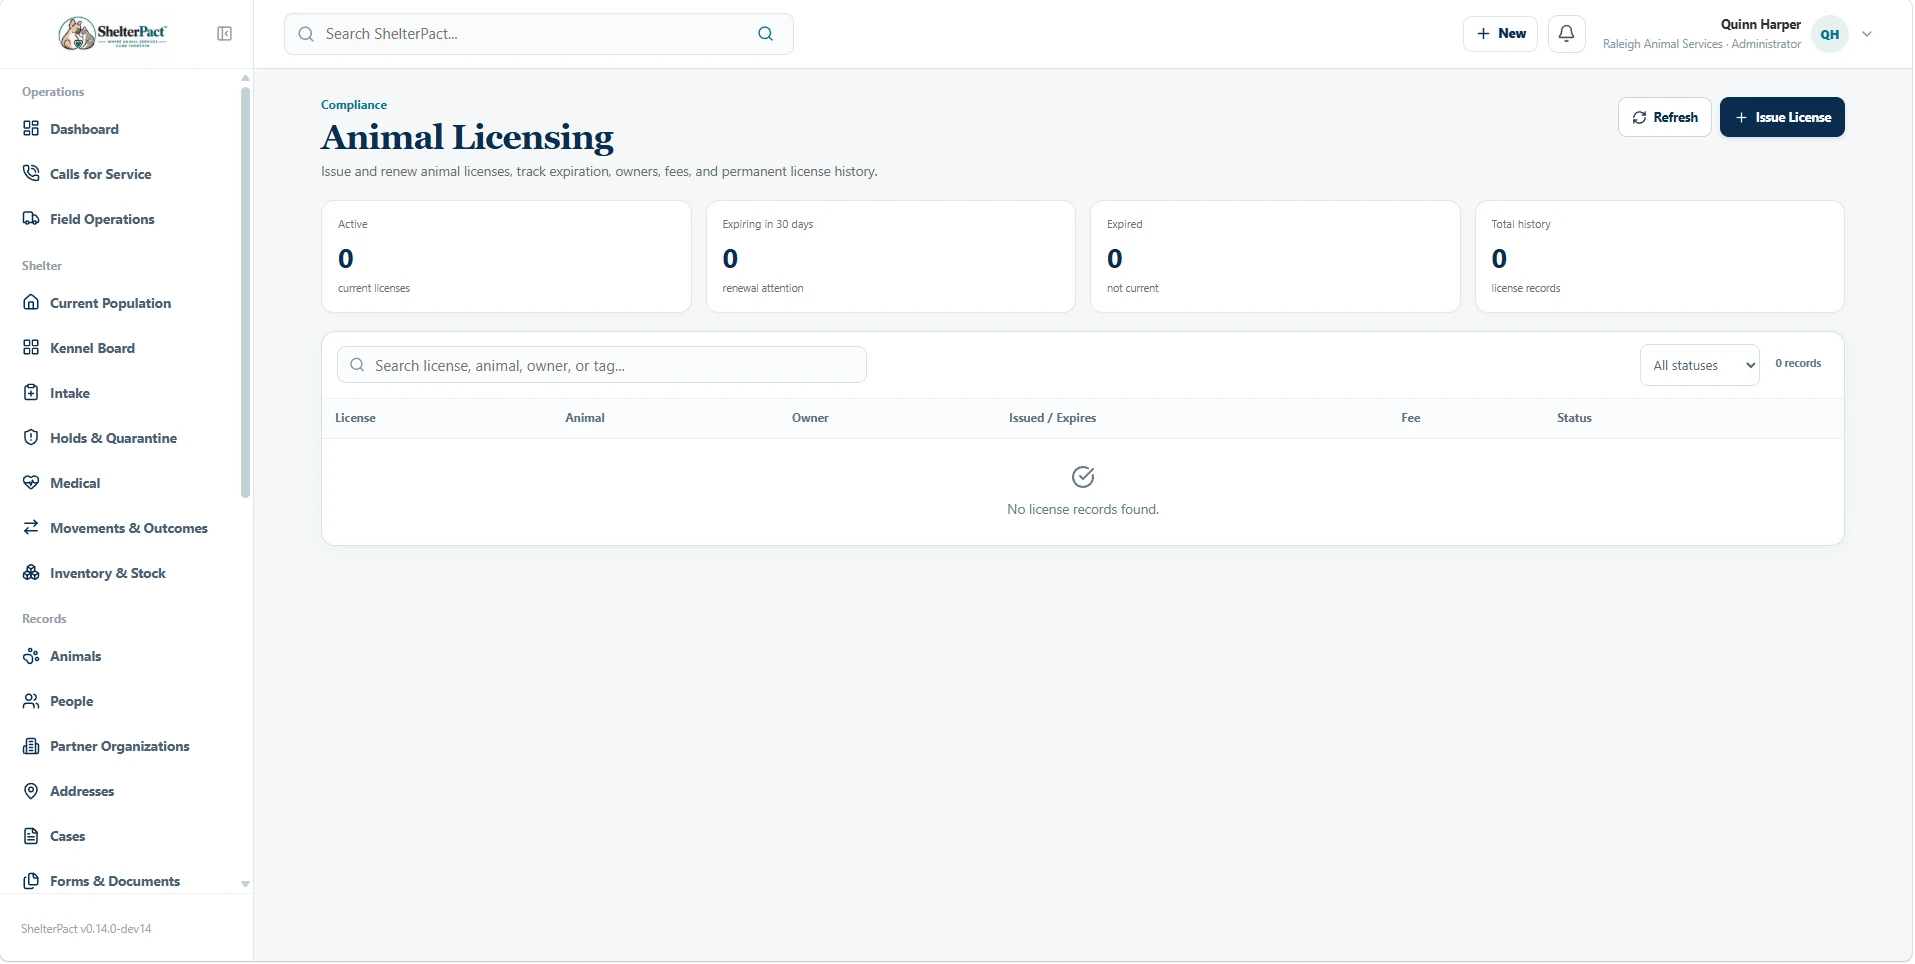Collapse the sidebar panel icon
The image size is (1915, 964).
click(224, 34)
